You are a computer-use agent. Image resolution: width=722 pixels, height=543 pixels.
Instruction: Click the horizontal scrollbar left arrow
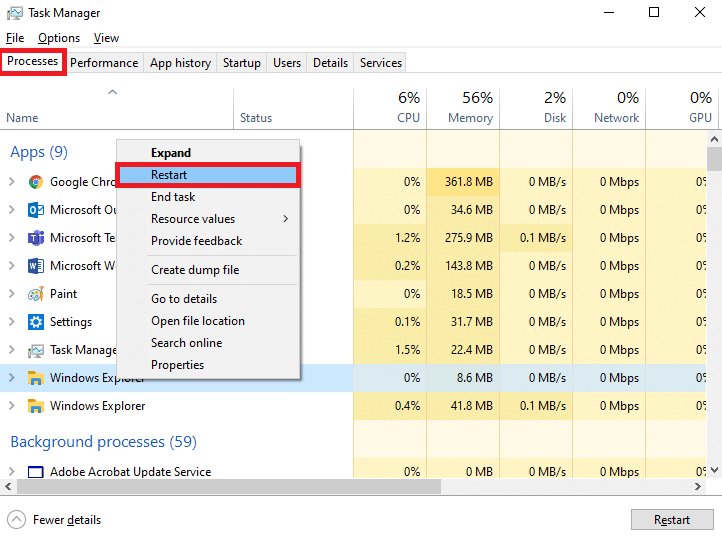click(8, 486)
